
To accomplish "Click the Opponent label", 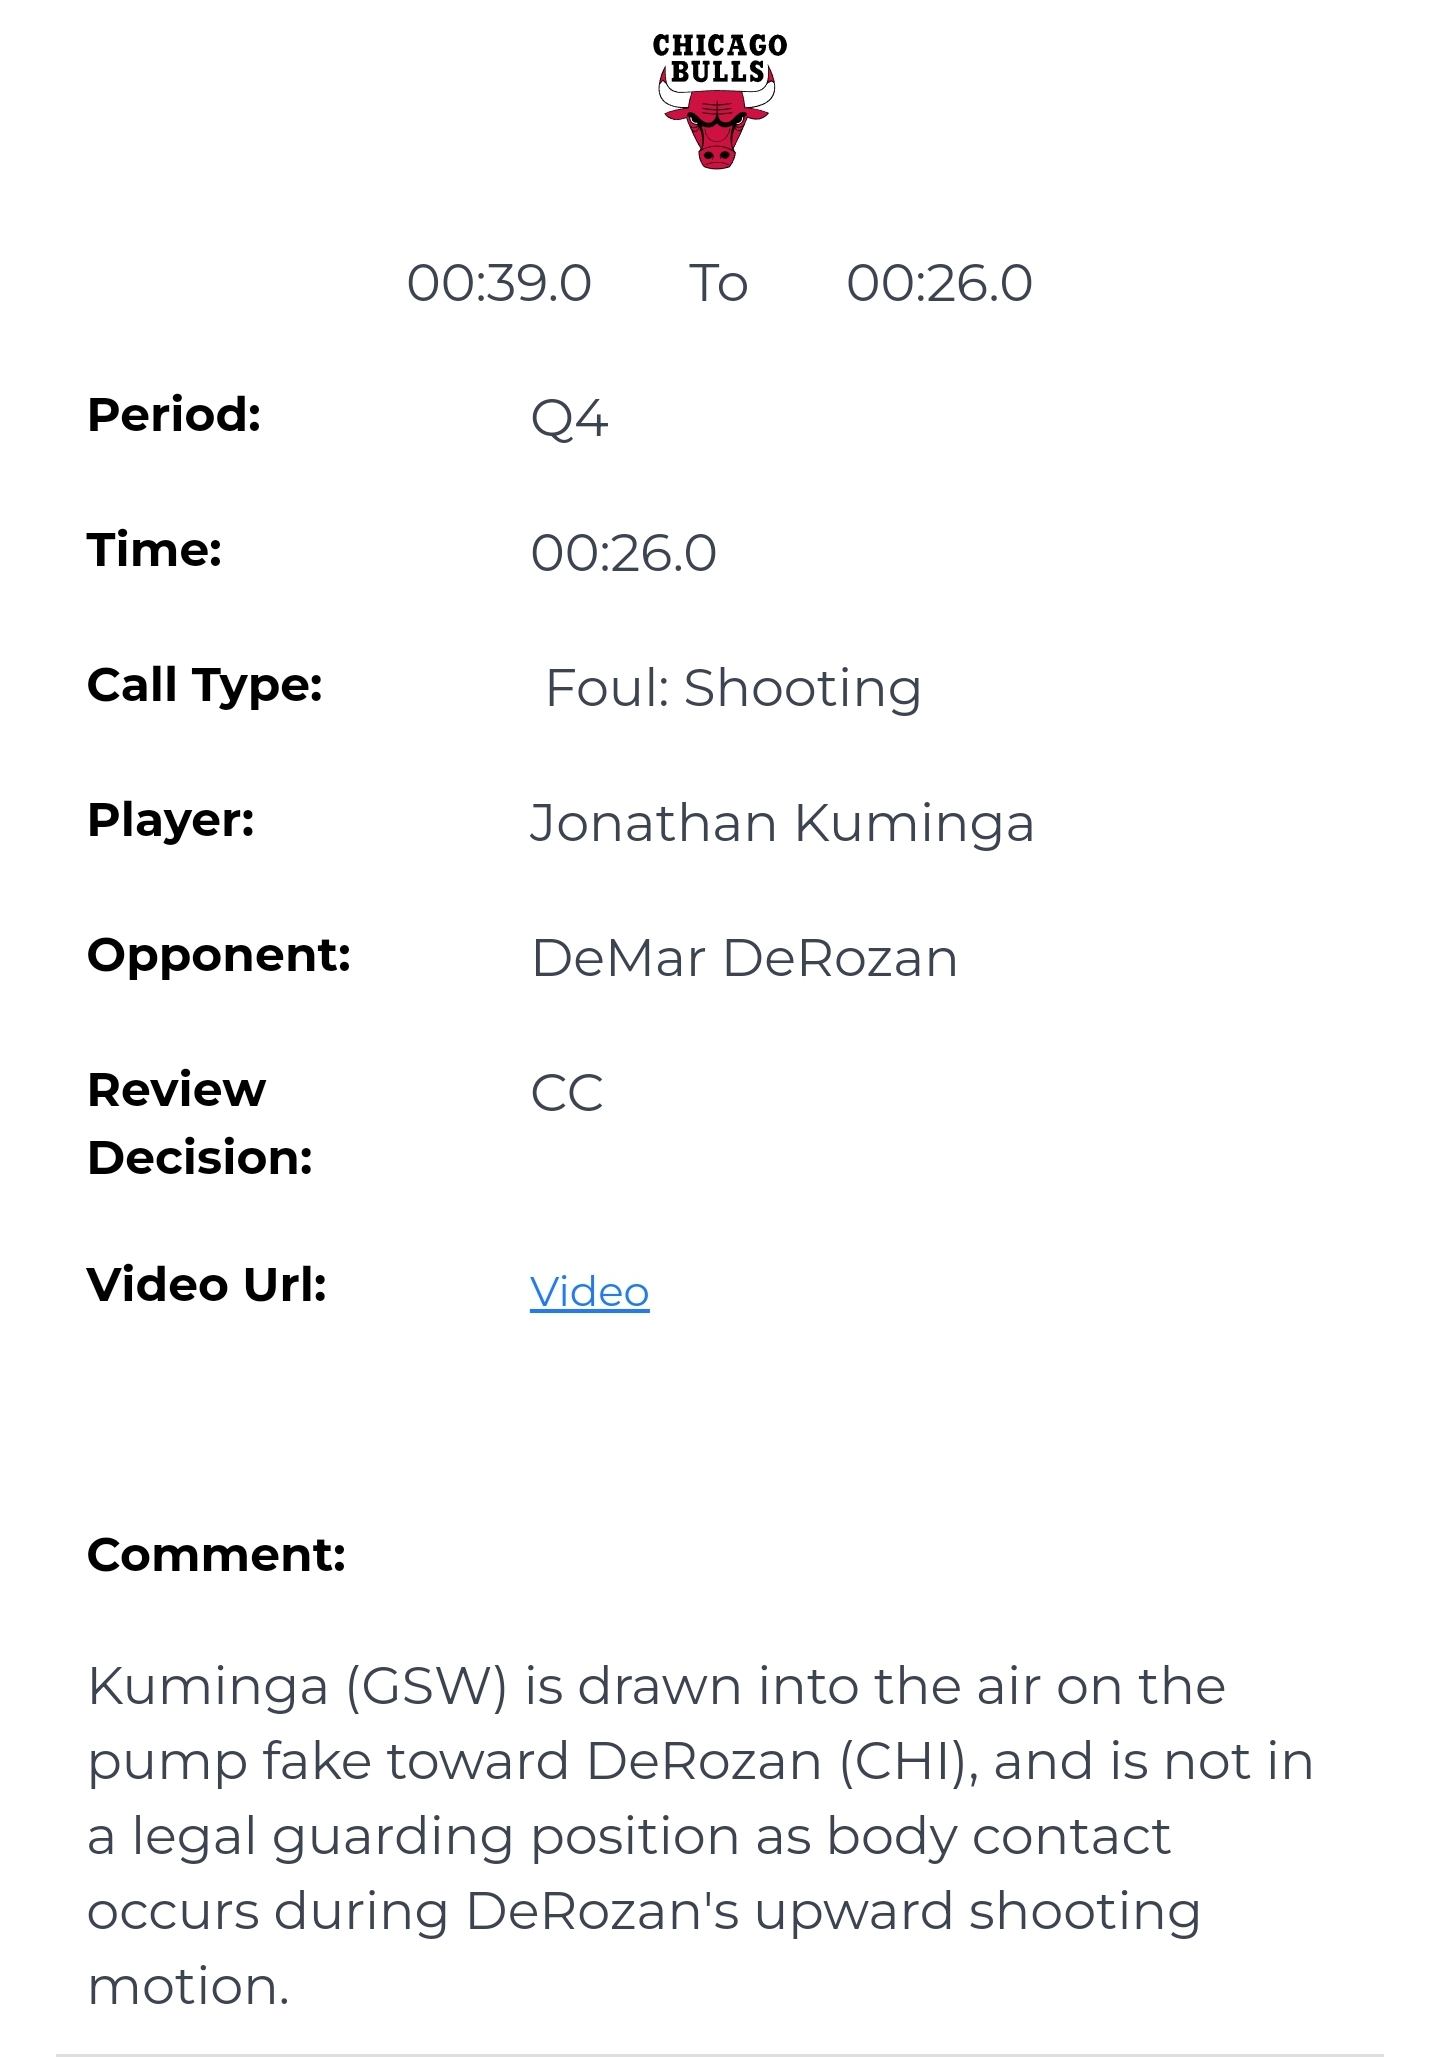I will (219, 955).
